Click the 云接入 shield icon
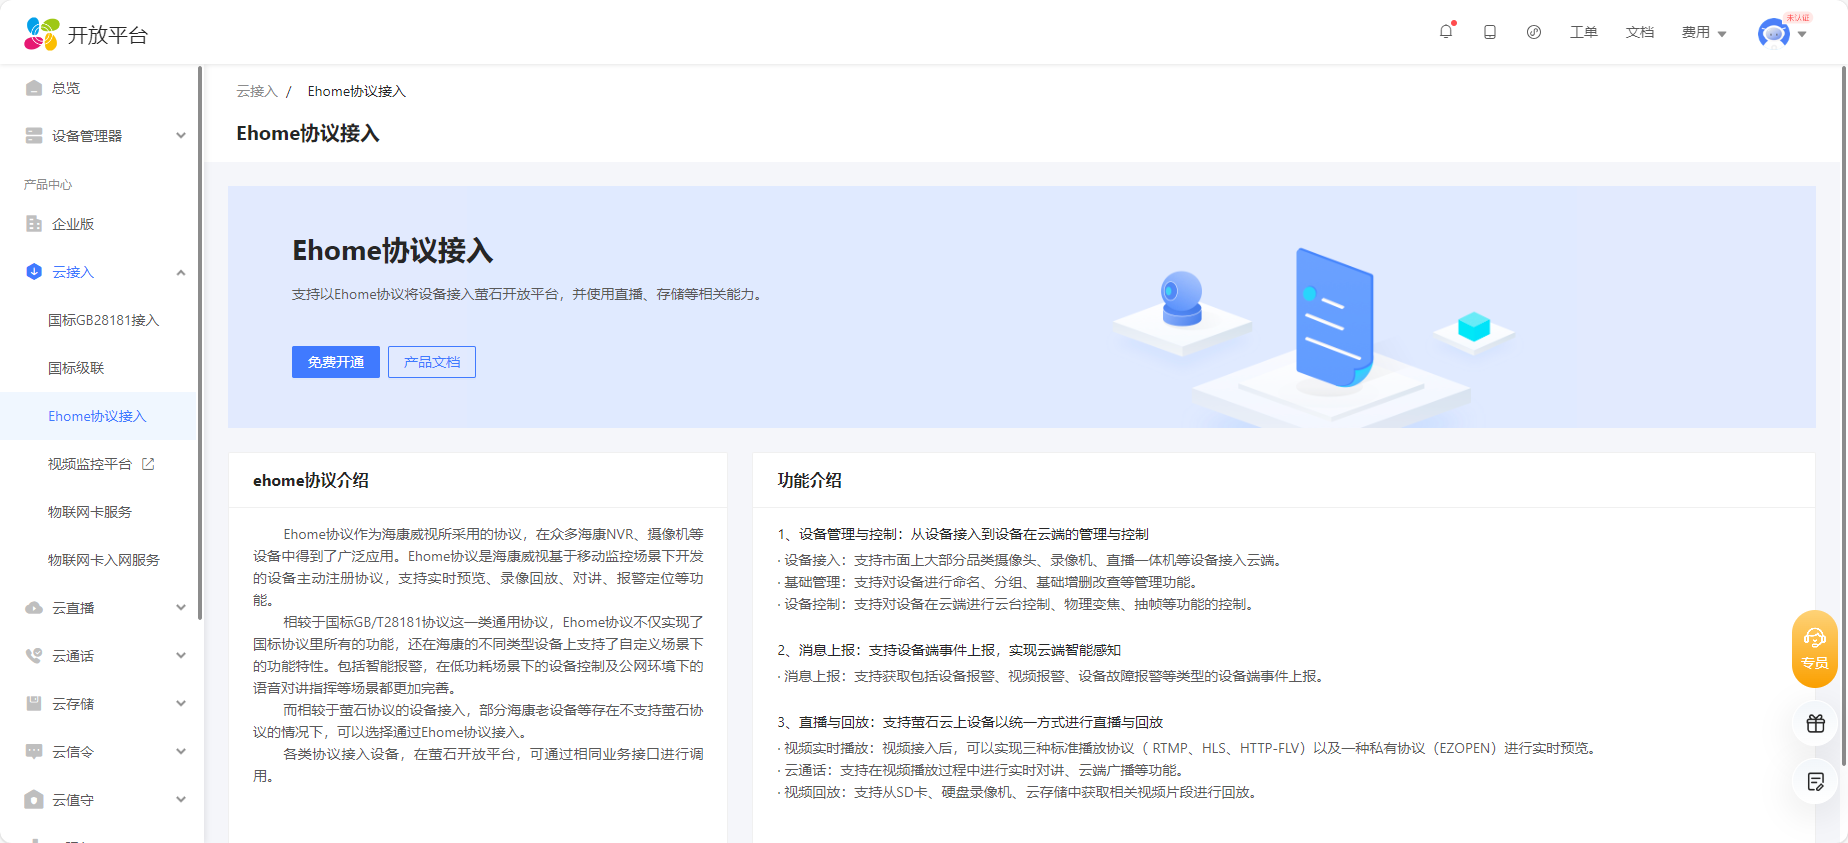Viewport: 1848px width, 843px height. 34,272
